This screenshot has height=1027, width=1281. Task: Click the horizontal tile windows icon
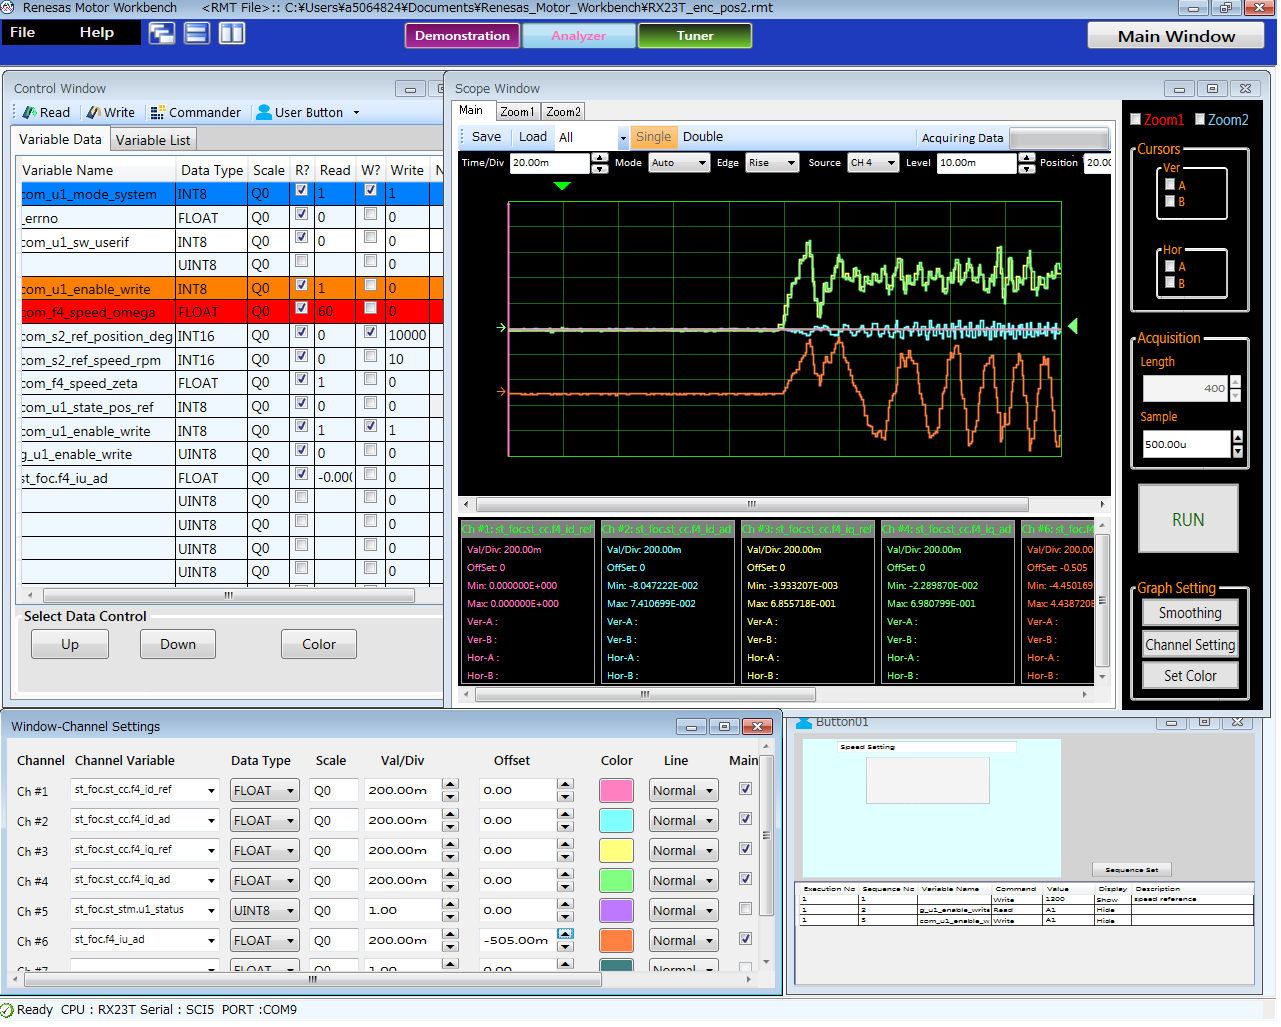click(x=197, y=34)
